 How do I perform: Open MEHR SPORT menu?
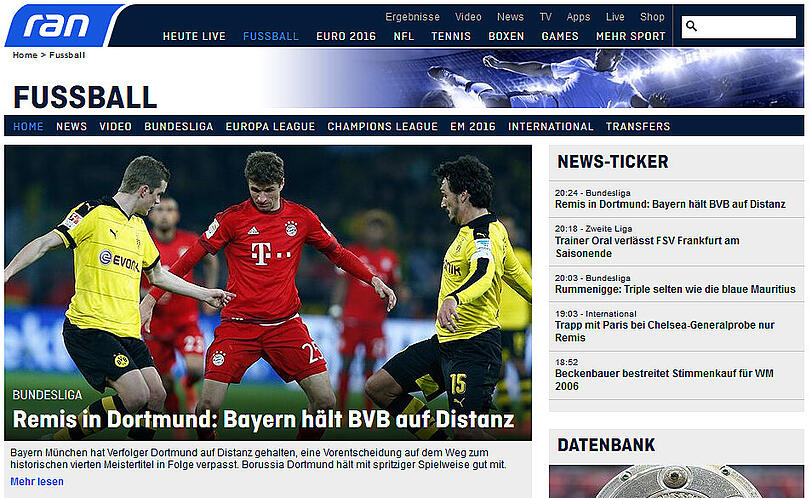pyautogui.click(x=630, y=36)
